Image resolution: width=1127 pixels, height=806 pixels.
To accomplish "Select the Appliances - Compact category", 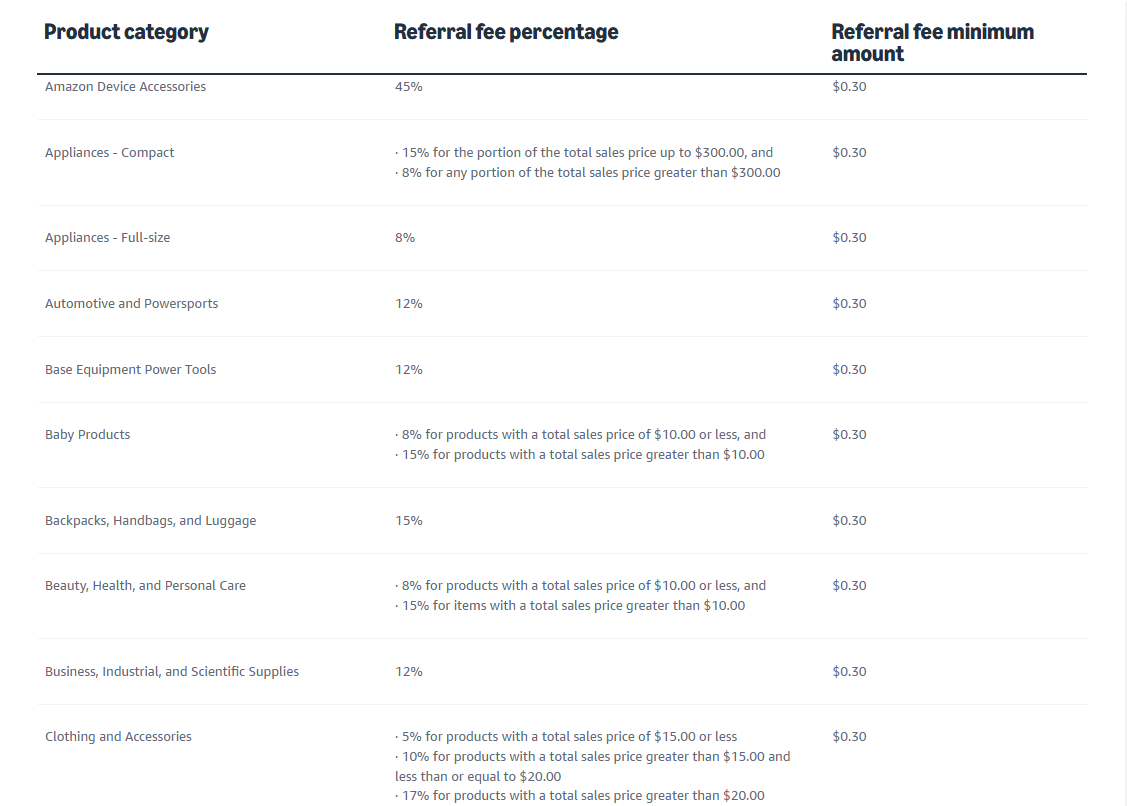I will [x=109, y=152].
